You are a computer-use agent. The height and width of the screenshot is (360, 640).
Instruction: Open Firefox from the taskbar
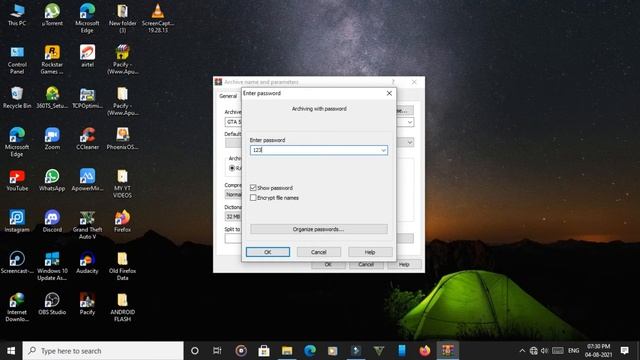424,351
